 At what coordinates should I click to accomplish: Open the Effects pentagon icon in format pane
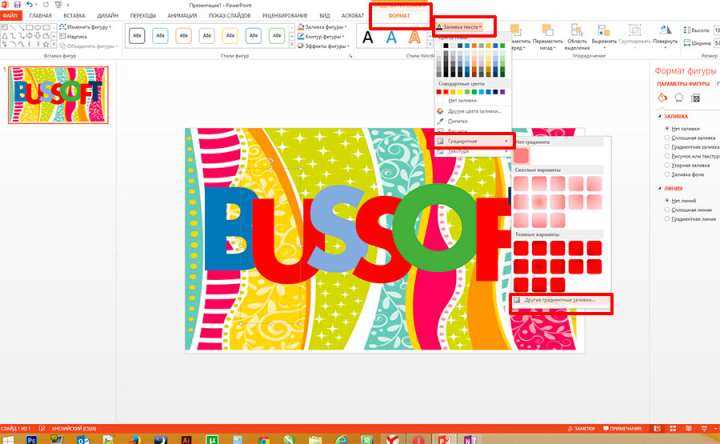(x=679, y=98)
